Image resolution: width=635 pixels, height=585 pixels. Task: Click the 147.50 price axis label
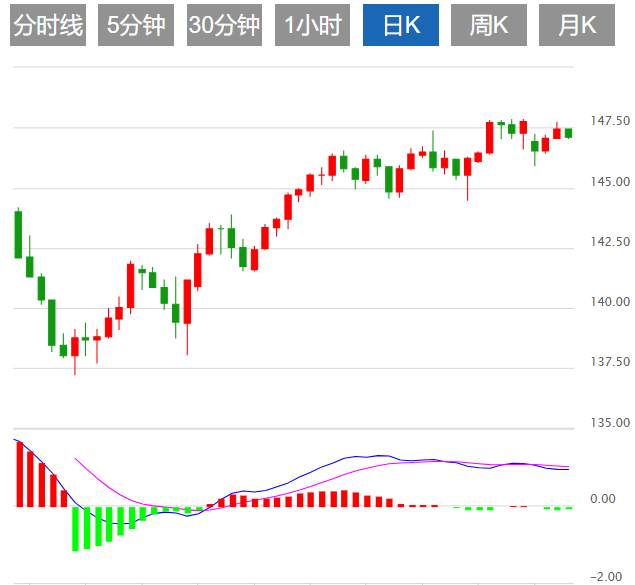[x=609, y=121]
